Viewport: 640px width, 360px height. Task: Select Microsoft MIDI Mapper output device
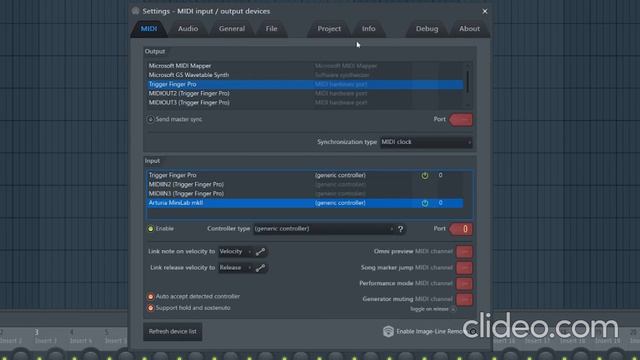point(305,66)
